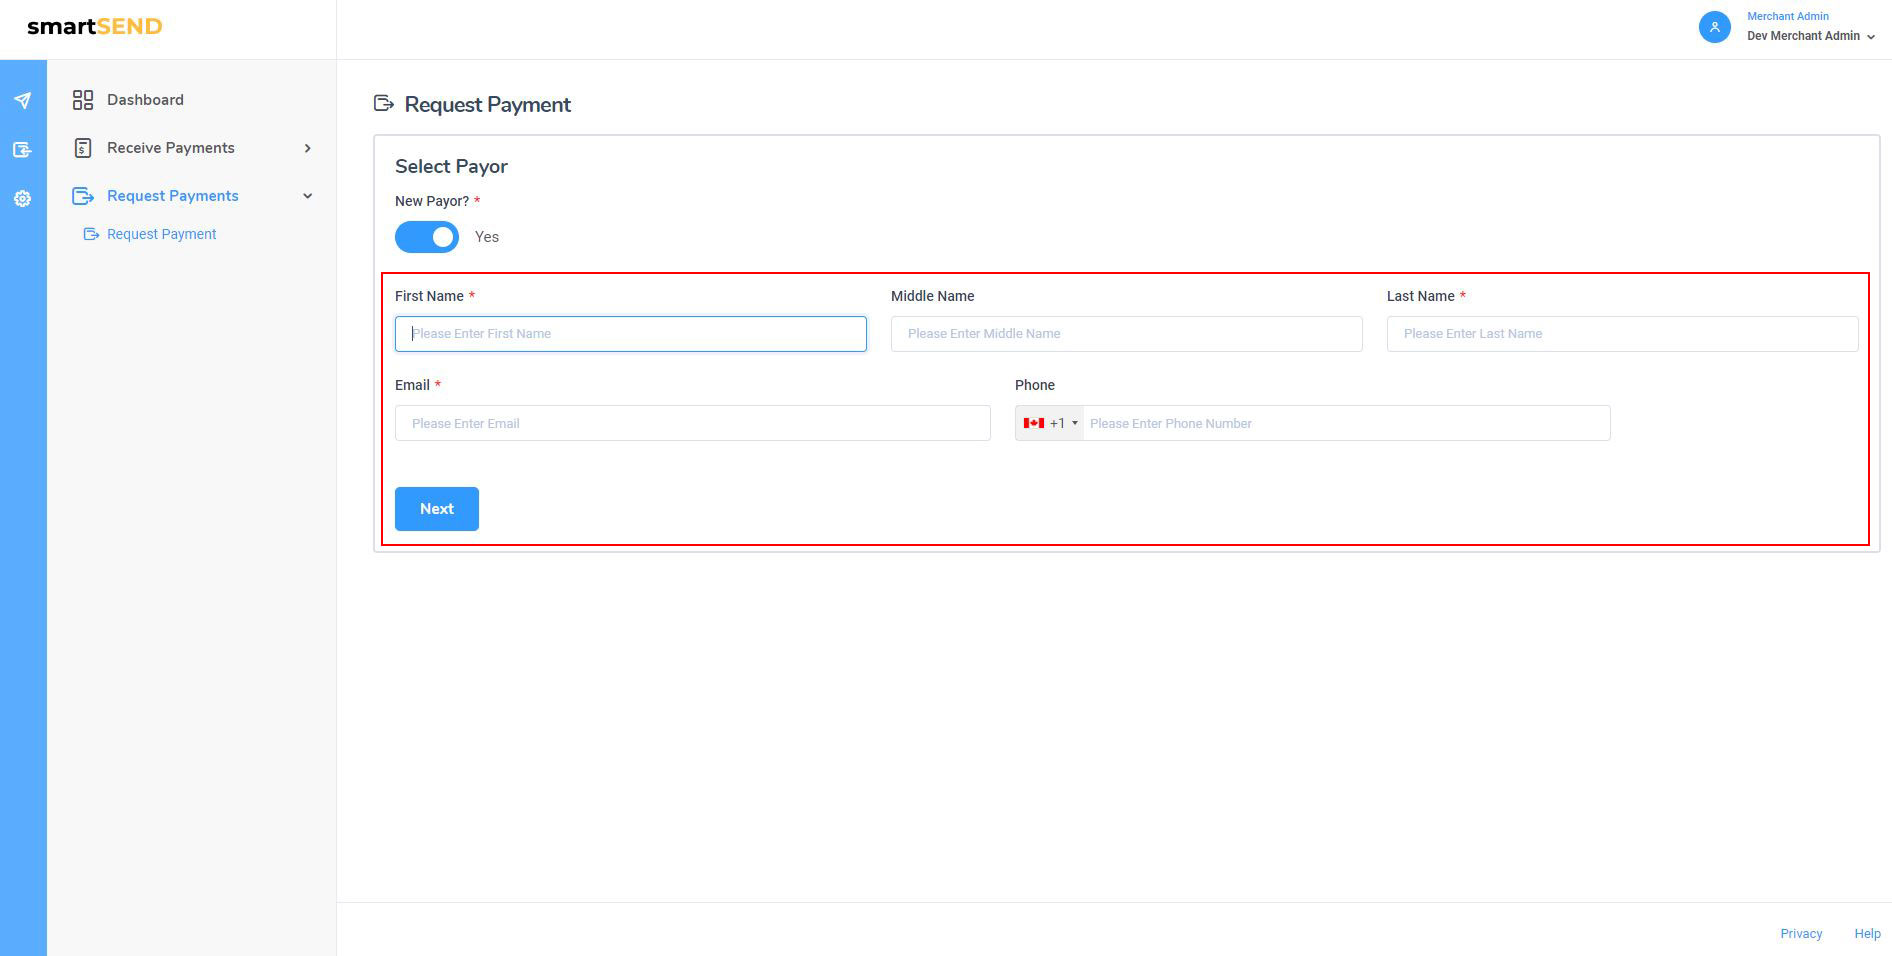
Task: Toggle the New Payor switch off
Action: point(427,237)
